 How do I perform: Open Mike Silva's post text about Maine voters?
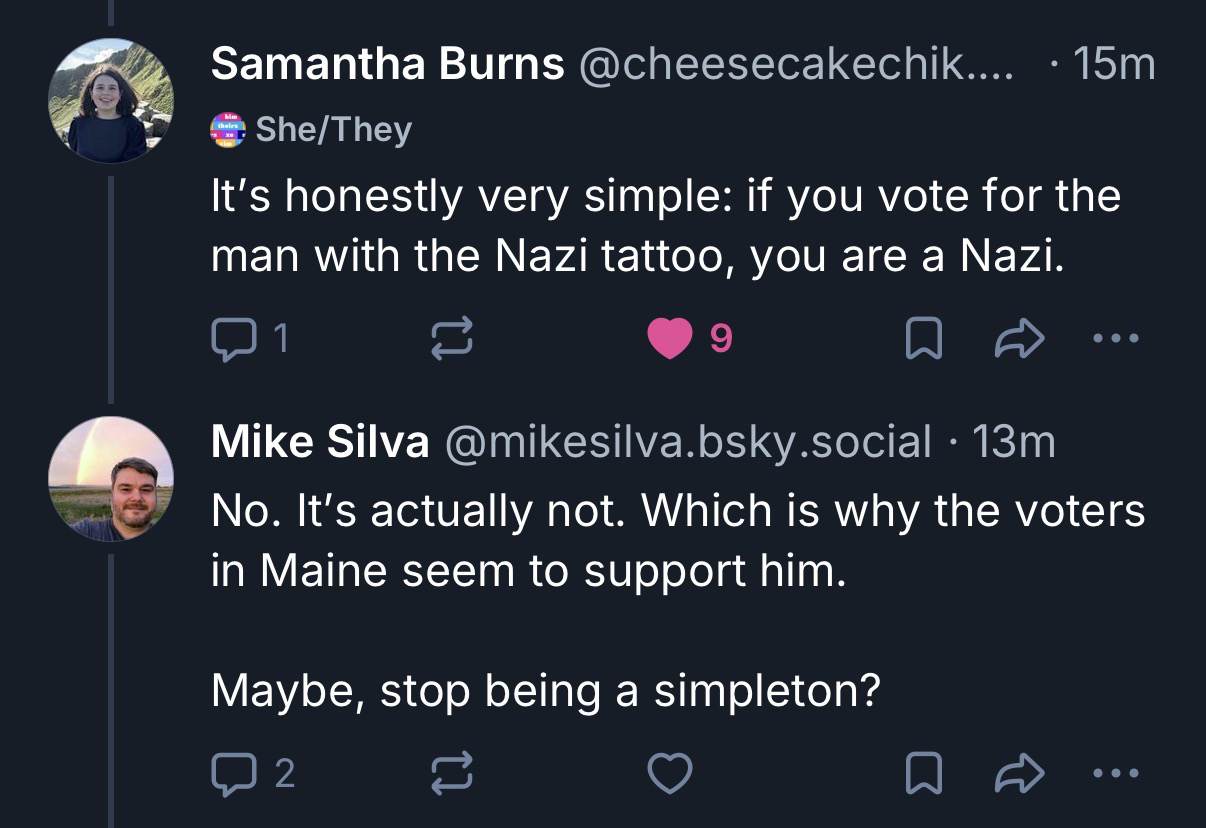click(677, 540)
